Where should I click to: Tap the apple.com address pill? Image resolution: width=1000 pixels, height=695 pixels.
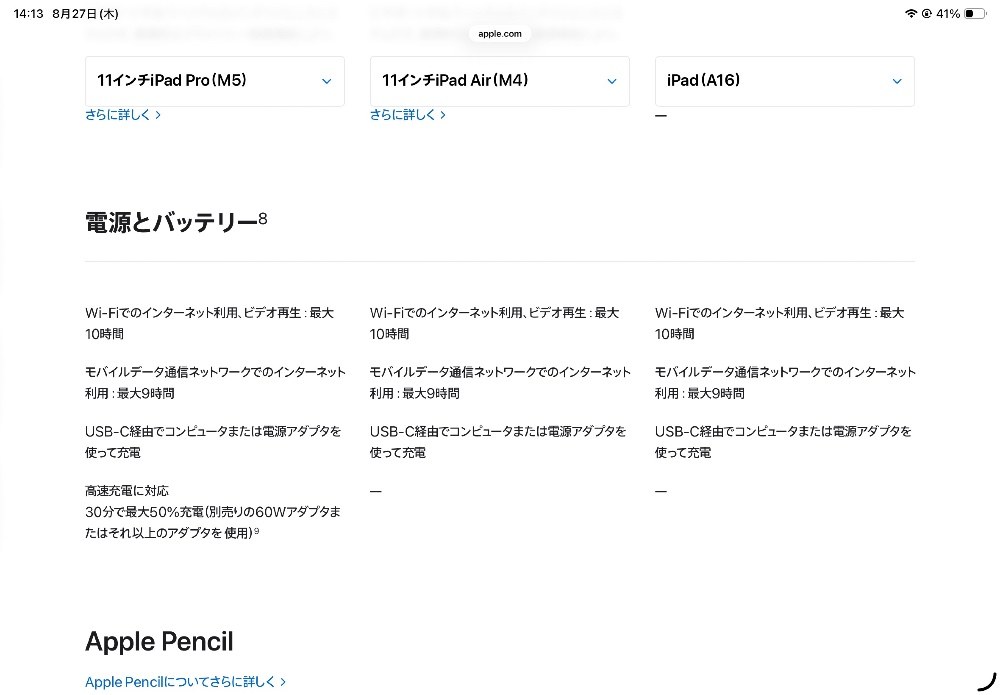pyautogui.click(x=500, y=34)
